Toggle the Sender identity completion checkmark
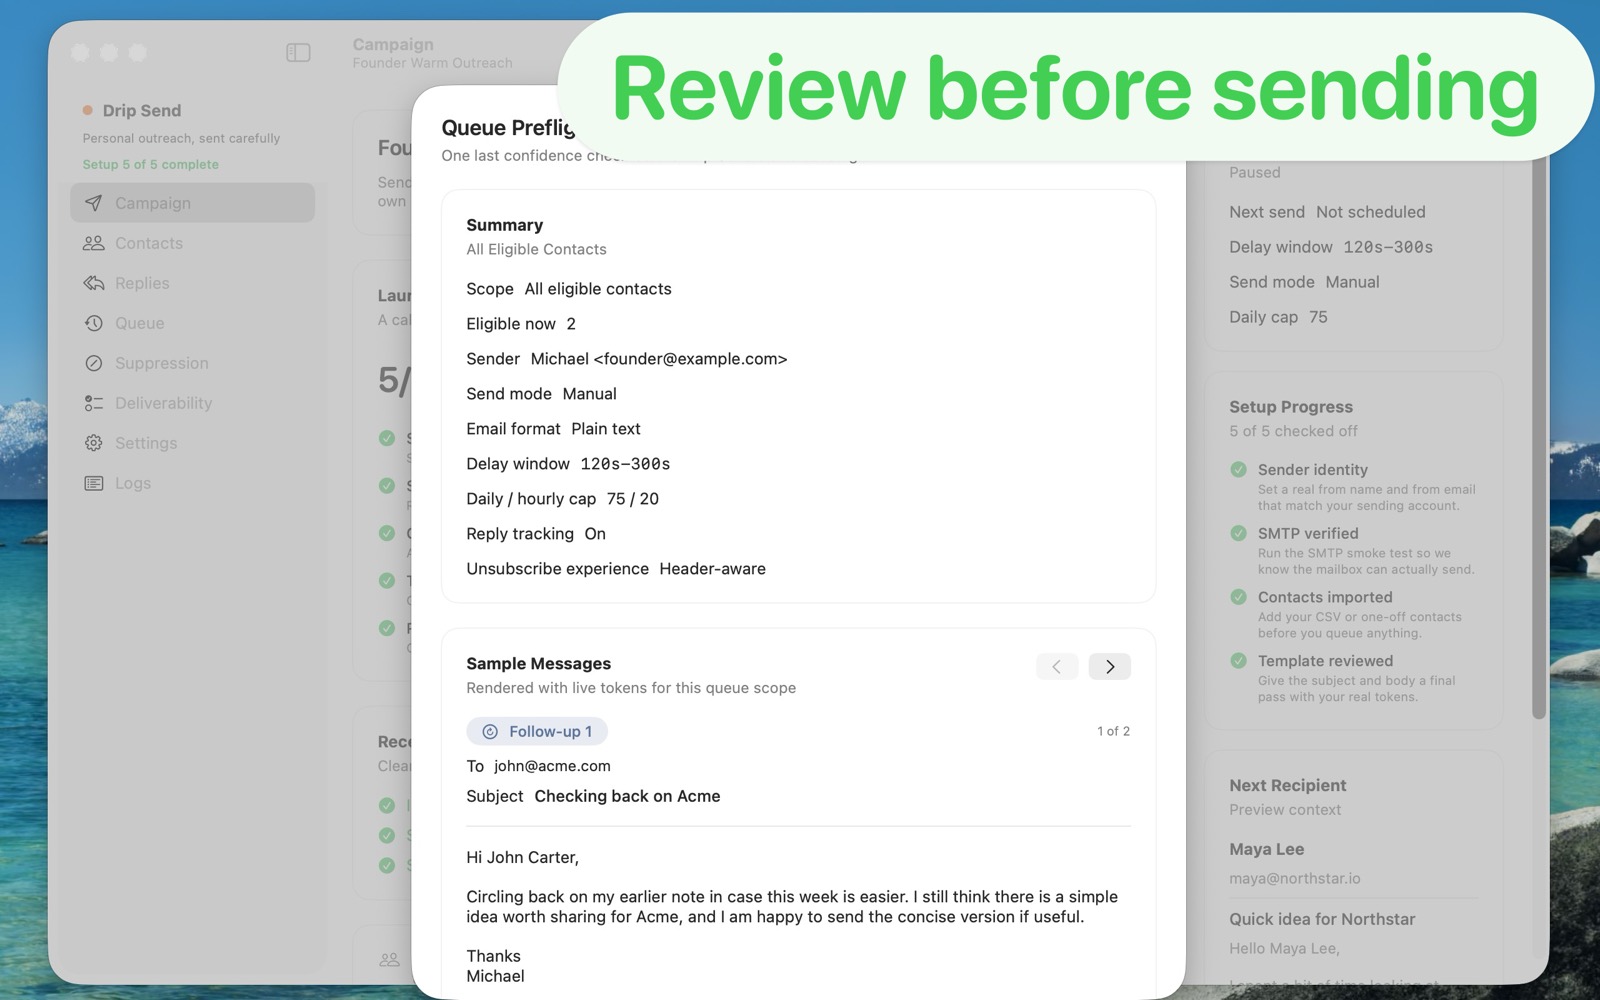Image resolution: width=1600 pixels, height=1000 pixels. pyautogui.click(x=1238, y=470)
